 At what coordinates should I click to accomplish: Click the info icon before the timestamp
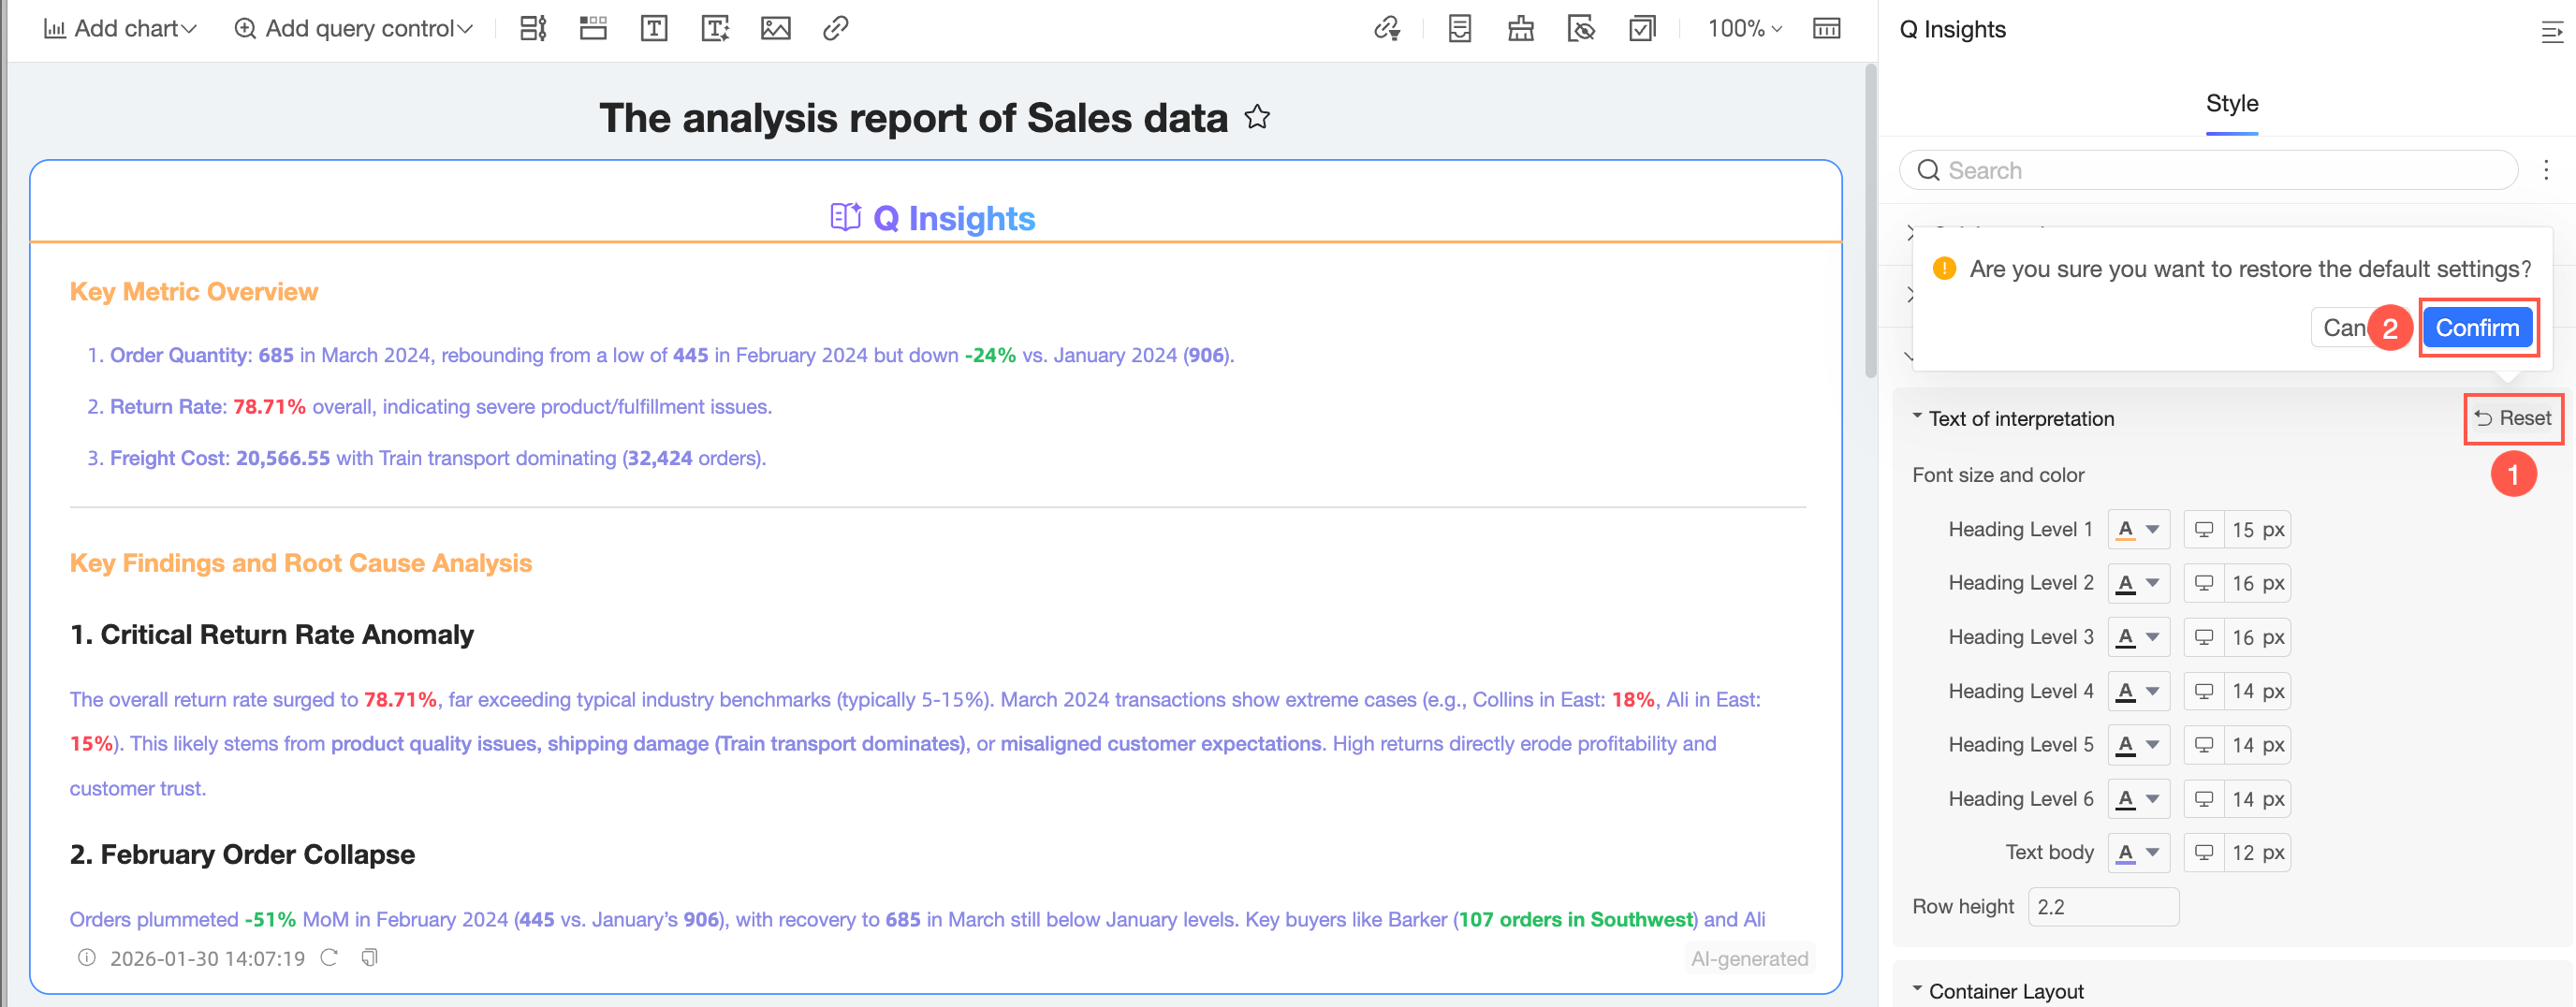coord(87,958)
